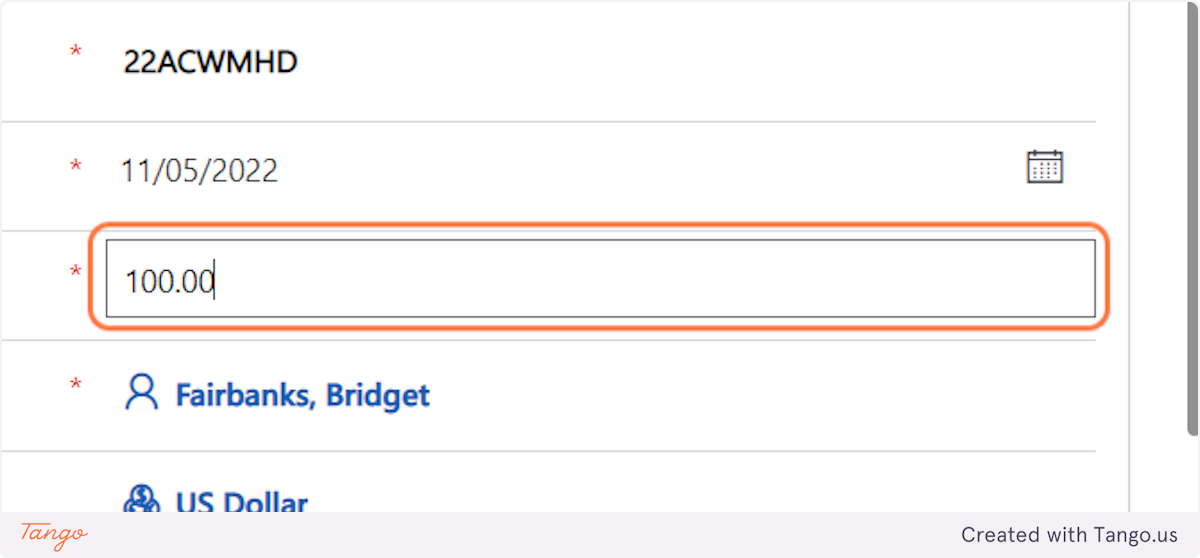
Task: Select the 22ACWMHD text field
Action: (211, 62)
